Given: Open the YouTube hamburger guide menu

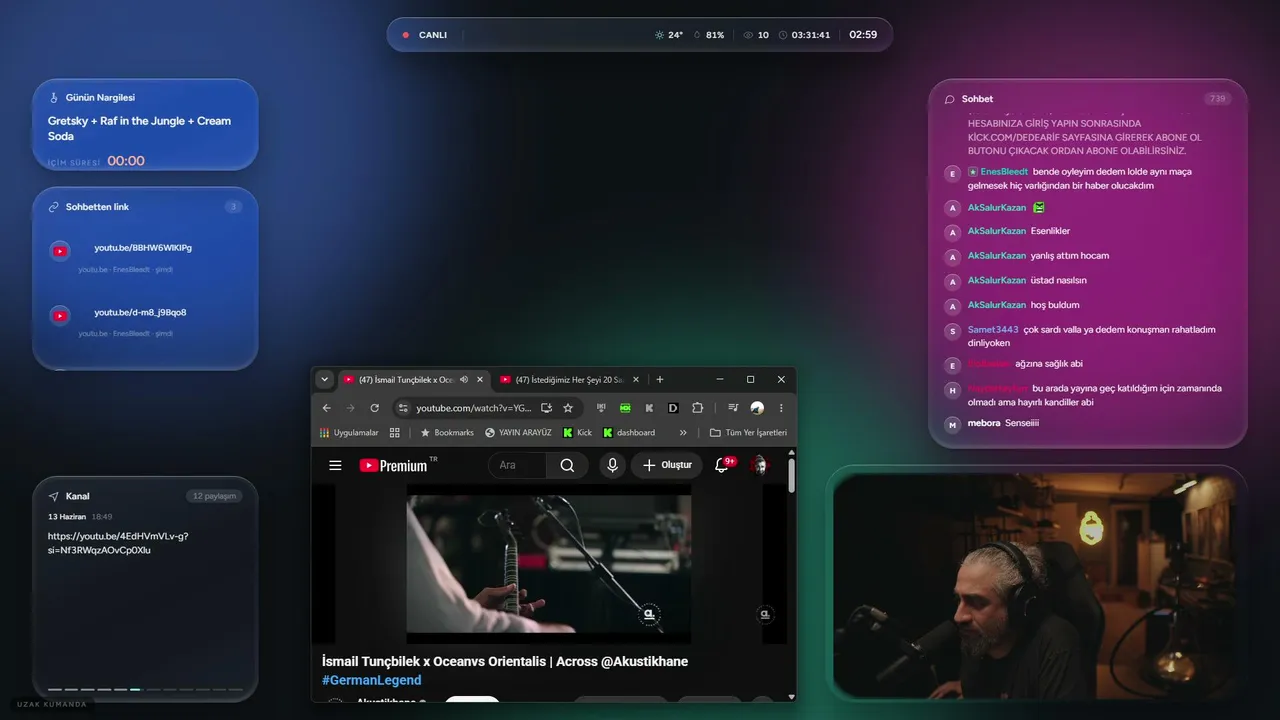Looking at the screenshot, I should [x=335, y=465].
